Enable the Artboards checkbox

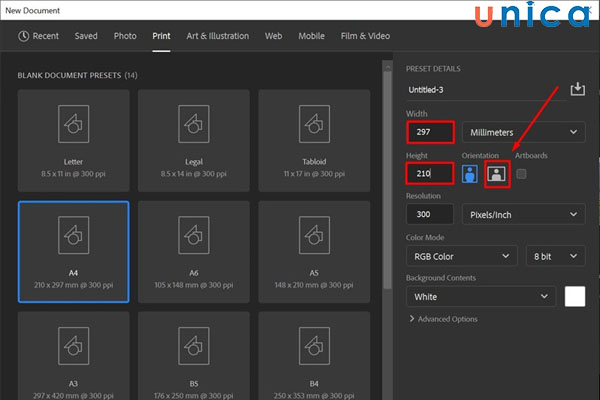[521, 174]
